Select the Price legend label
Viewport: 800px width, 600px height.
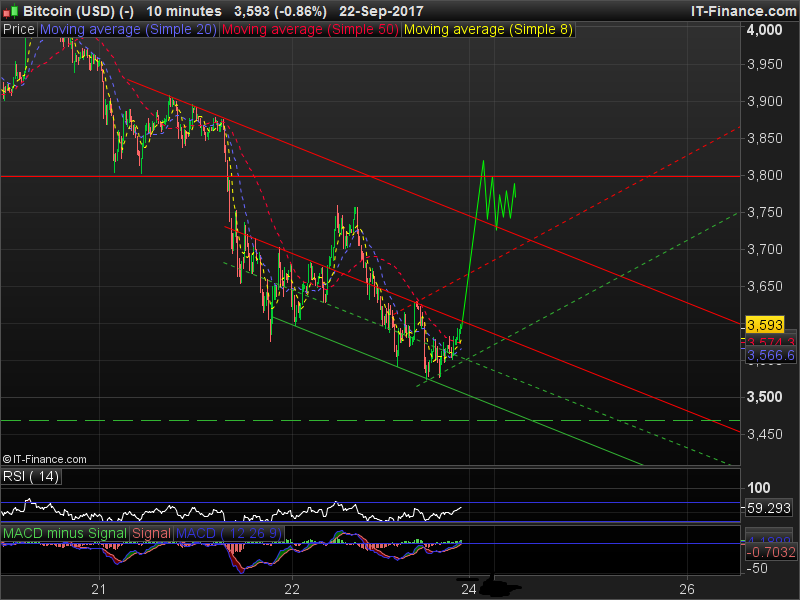coord(19,30)
